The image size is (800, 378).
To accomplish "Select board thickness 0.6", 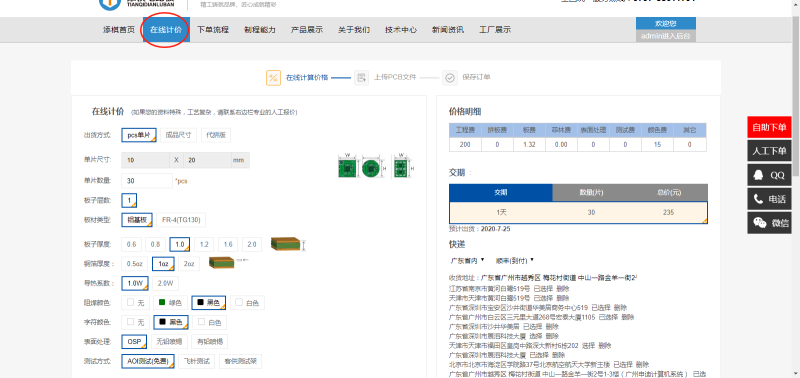I will tap(131, 244).
